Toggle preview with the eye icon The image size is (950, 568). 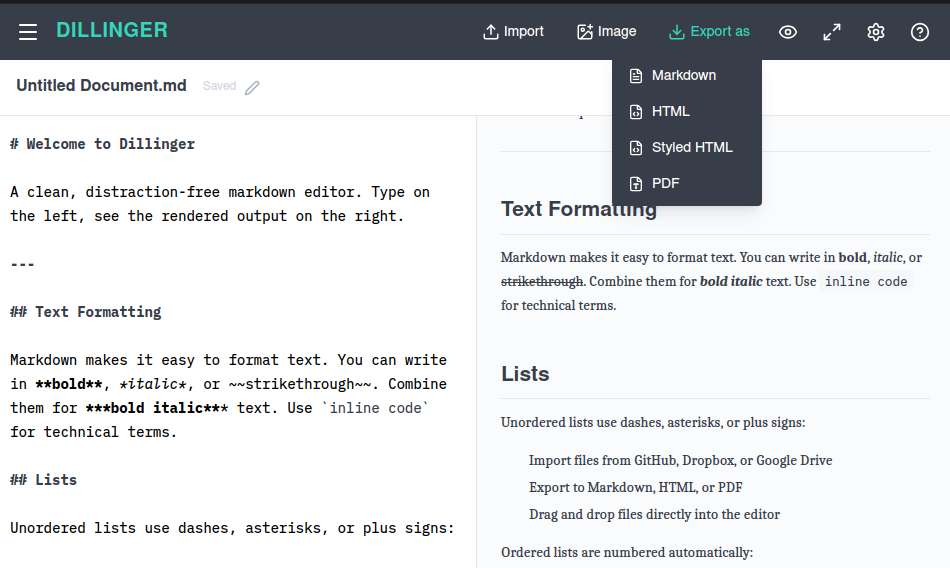(788, 32)
